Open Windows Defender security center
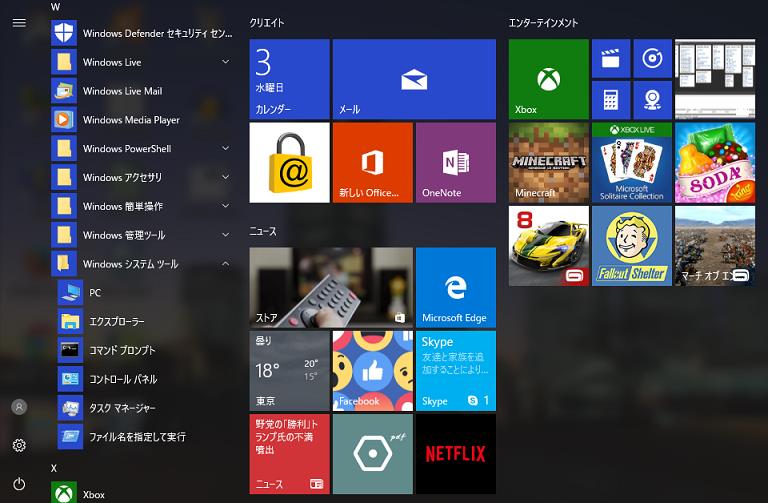768x503 pixels. (142, 33)
